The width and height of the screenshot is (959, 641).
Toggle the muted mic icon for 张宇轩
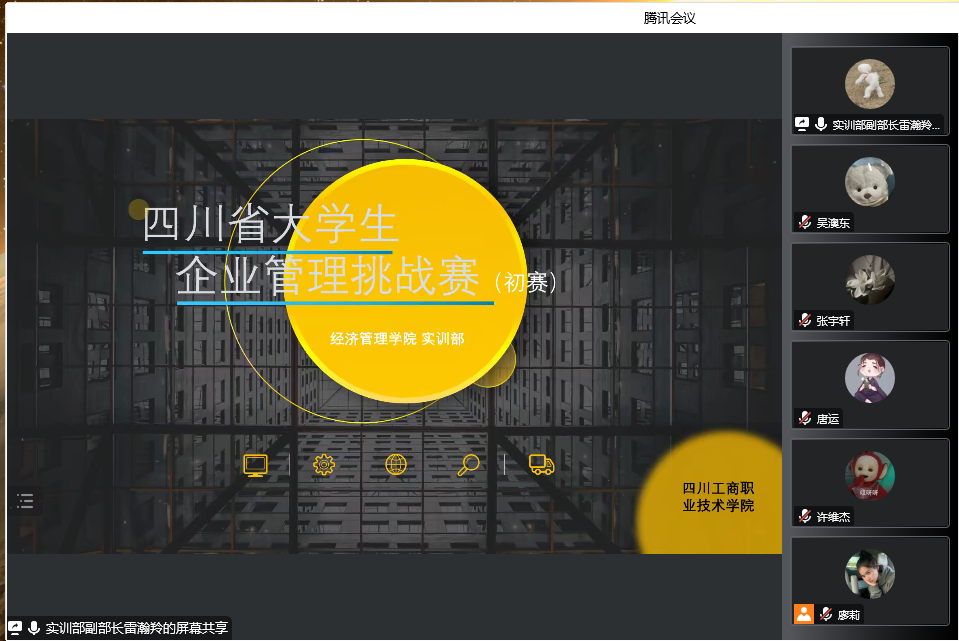pyautogui.click(x=804, y=320)
